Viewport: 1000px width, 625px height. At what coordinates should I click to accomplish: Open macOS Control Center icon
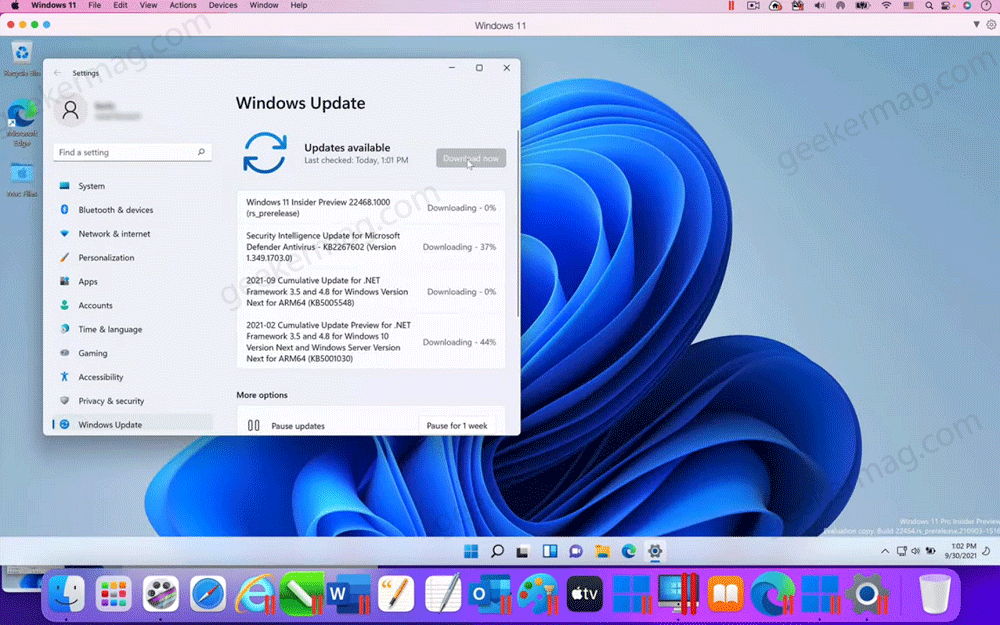(946, 6)
